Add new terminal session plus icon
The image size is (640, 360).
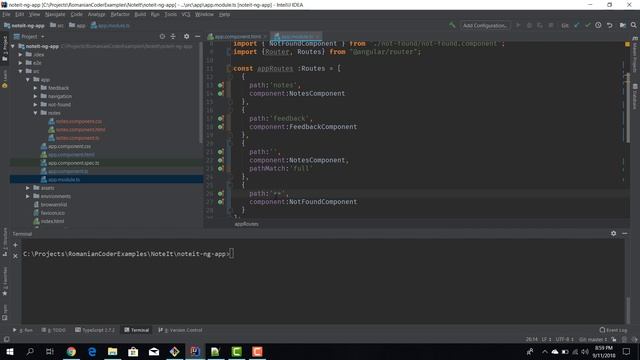tap(16, 245)
